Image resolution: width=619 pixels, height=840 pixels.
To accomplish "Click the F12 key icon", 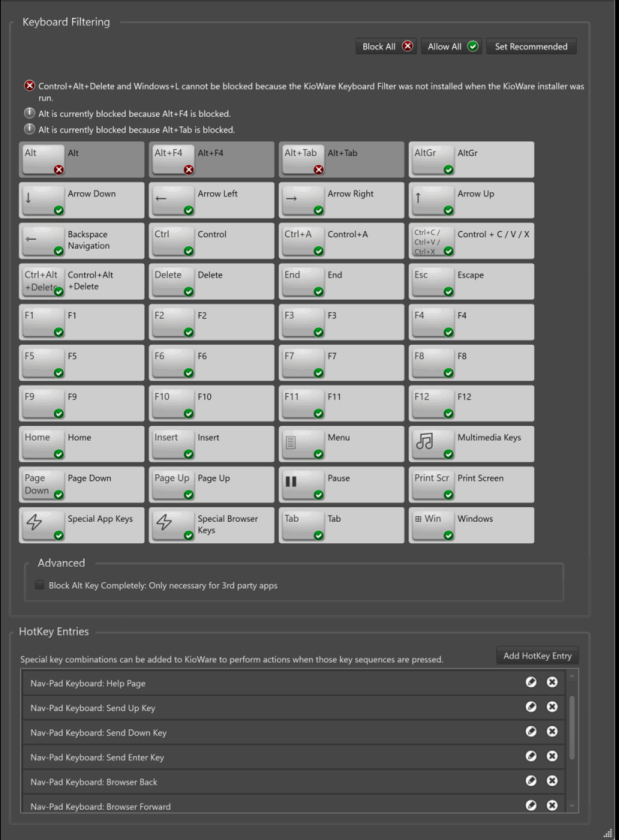I will coord(432,404).
